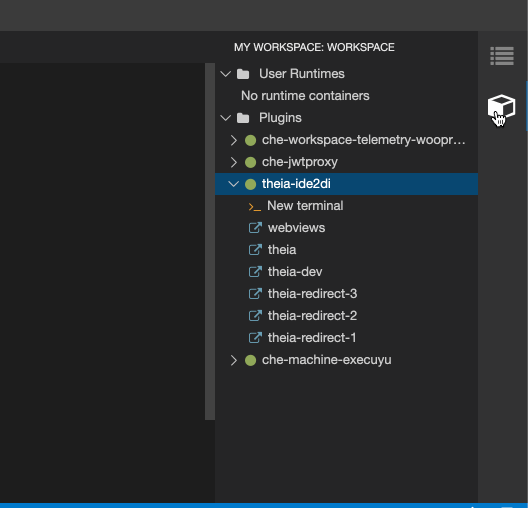Image resolution: width=528 pixels, height=508 pixels.
Task: Click the theia-redirect-1 external link icon
Action: (255, 338)
